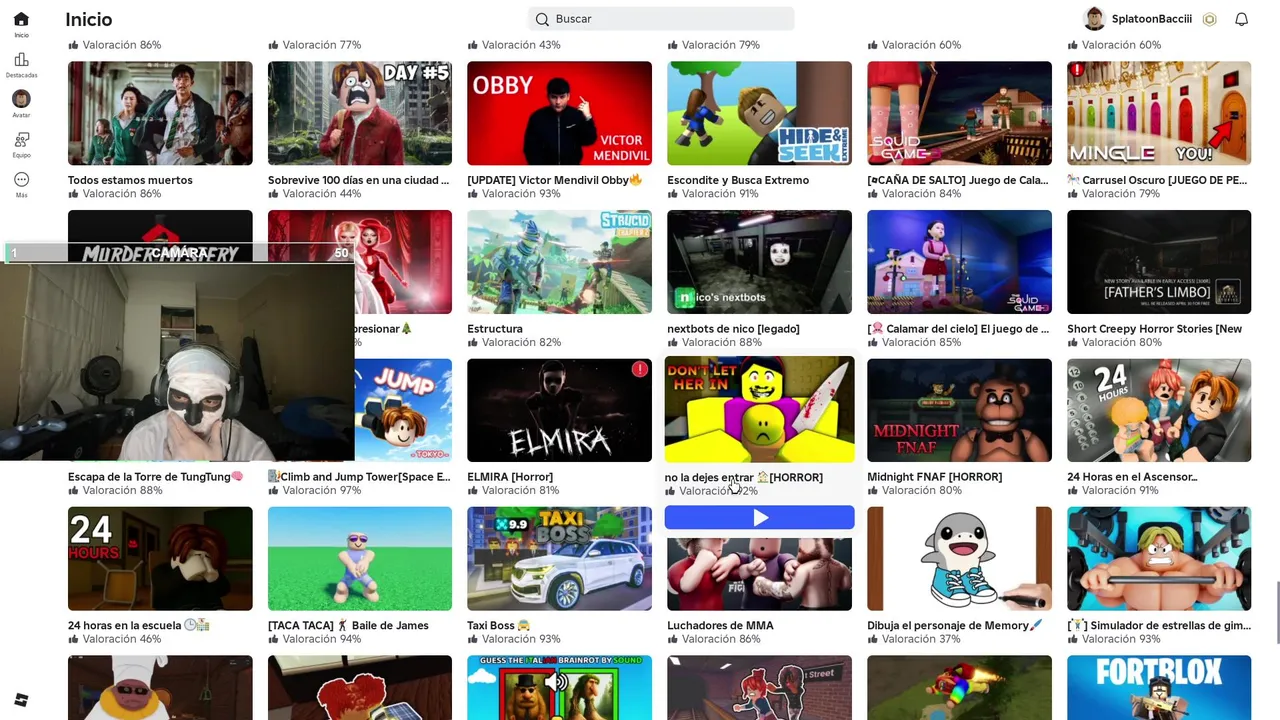Open Carrusel Oscuro Mingle thumbnail

(1159, 113)
